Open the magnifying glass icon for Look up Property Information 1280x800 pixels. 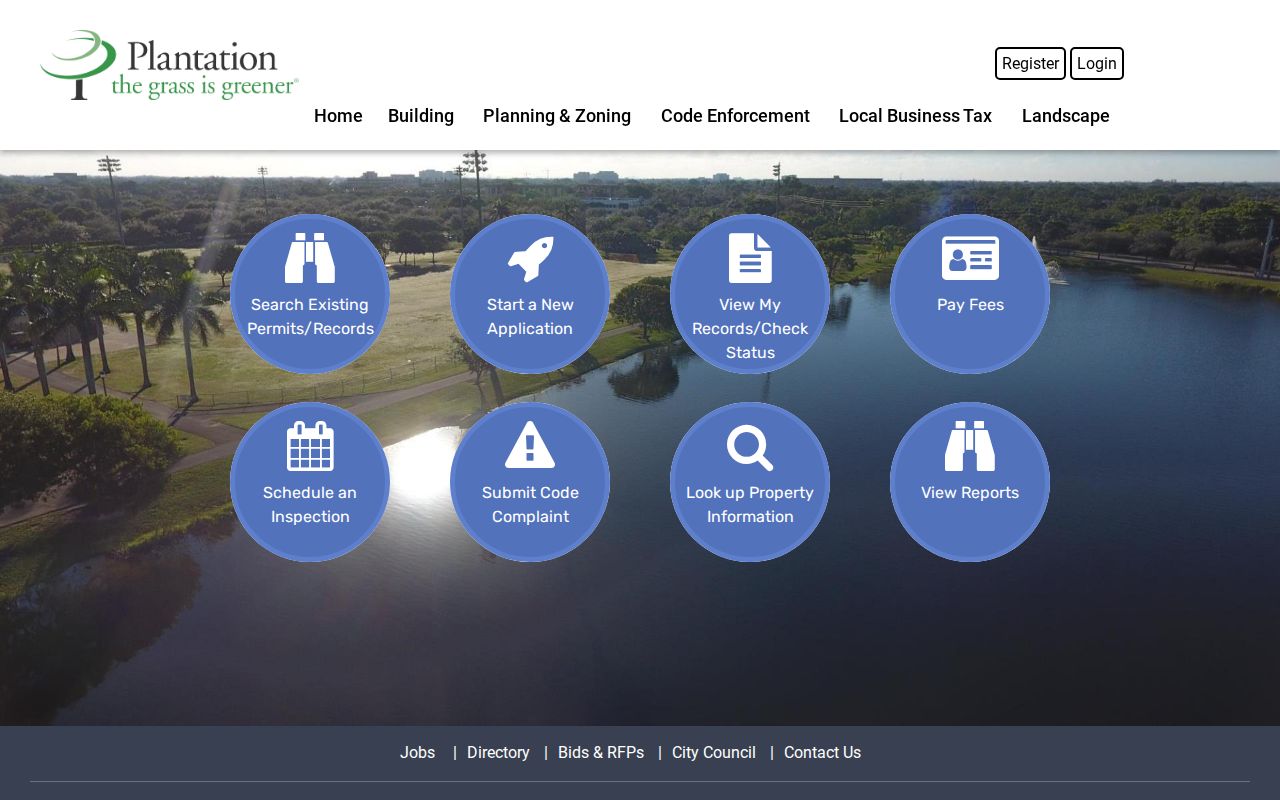[750, 447]
